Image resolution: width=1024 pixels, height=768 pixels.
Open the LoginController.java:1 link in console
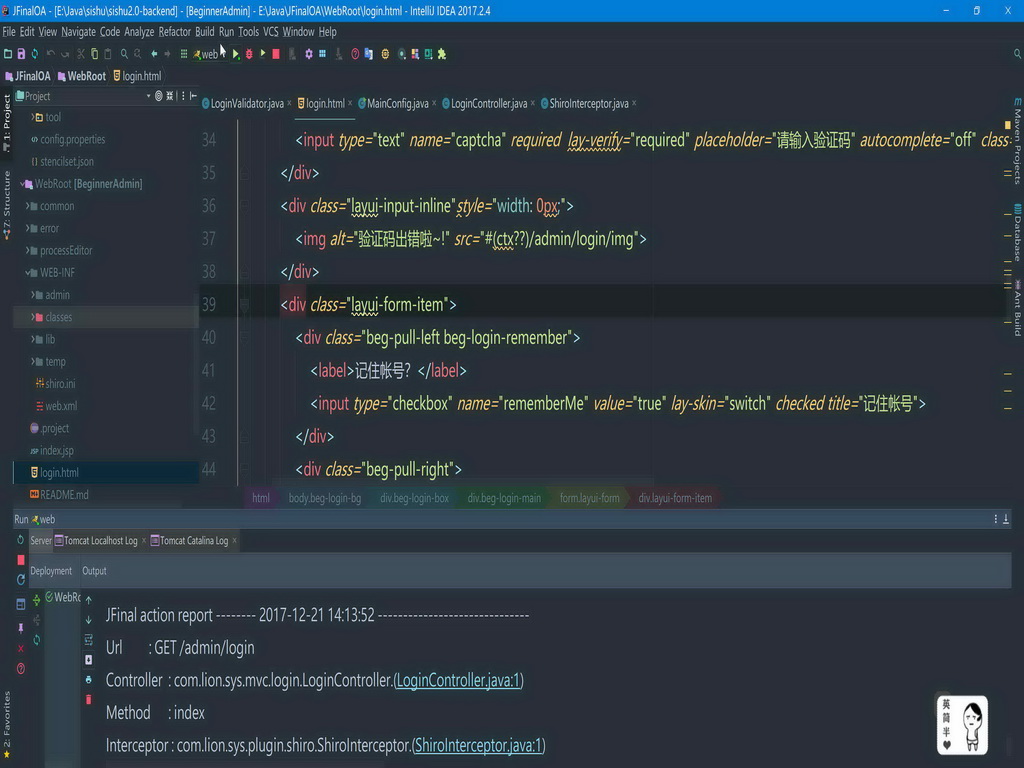pos(458,680)
